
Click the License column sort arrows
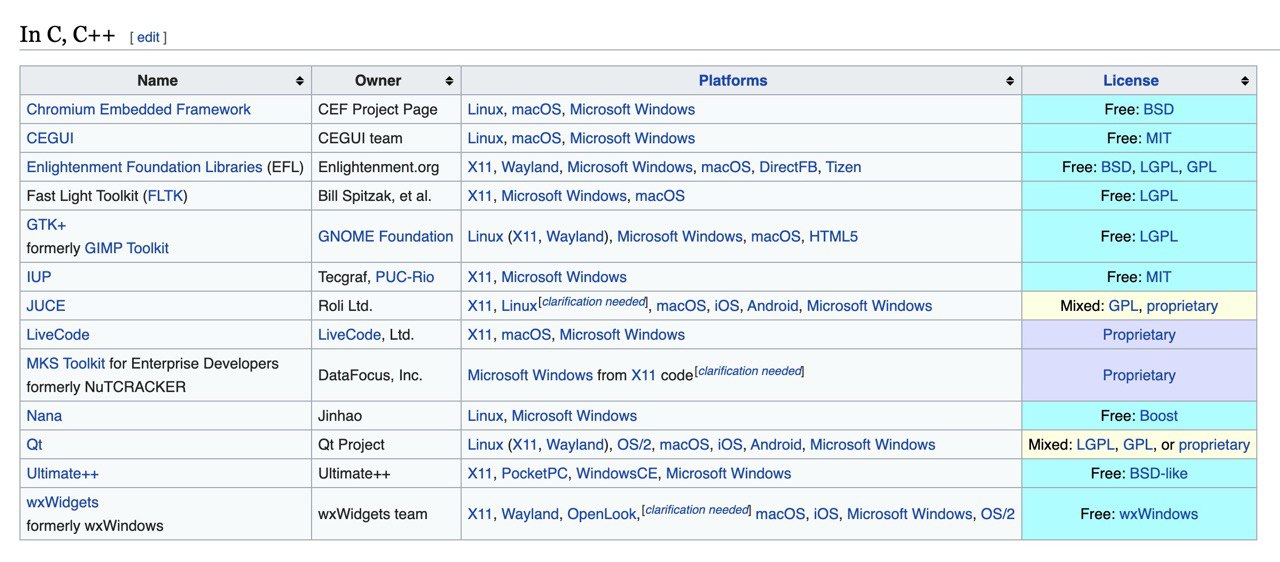[x=1245, y=81]
